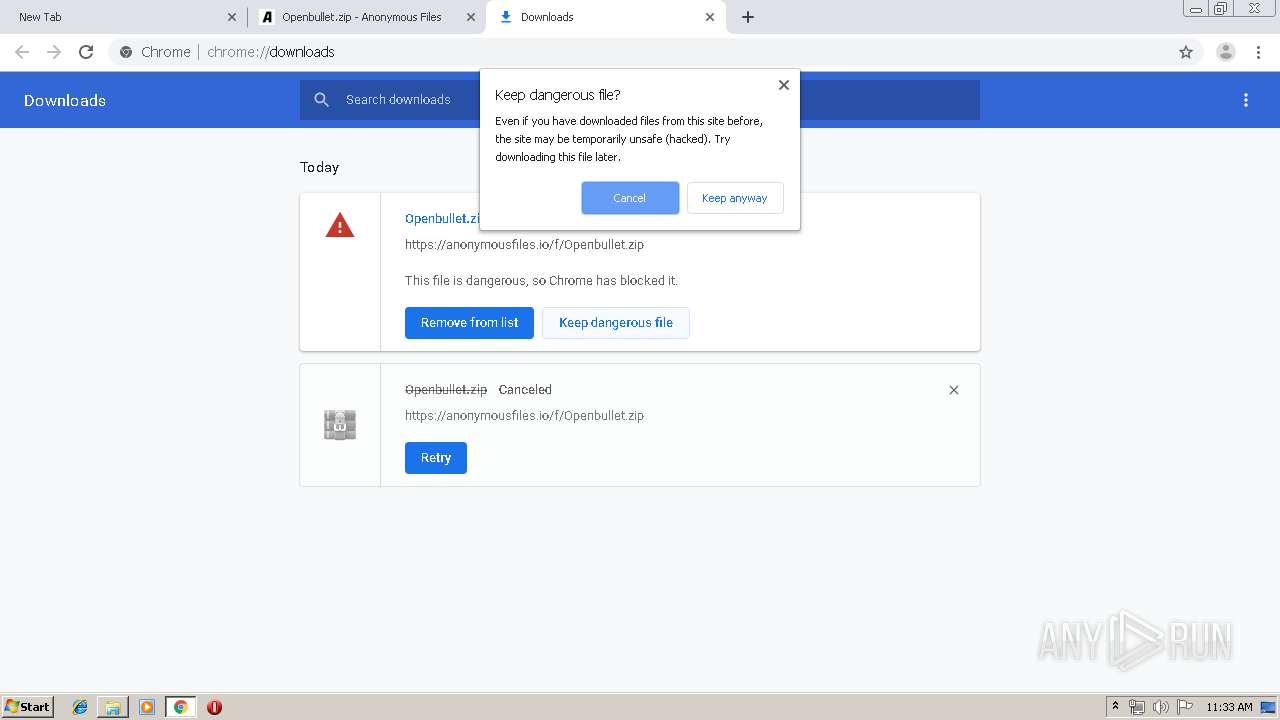Open the Chrome profile avatar menu
The image size is (1280, 720).
point(1226,52)
